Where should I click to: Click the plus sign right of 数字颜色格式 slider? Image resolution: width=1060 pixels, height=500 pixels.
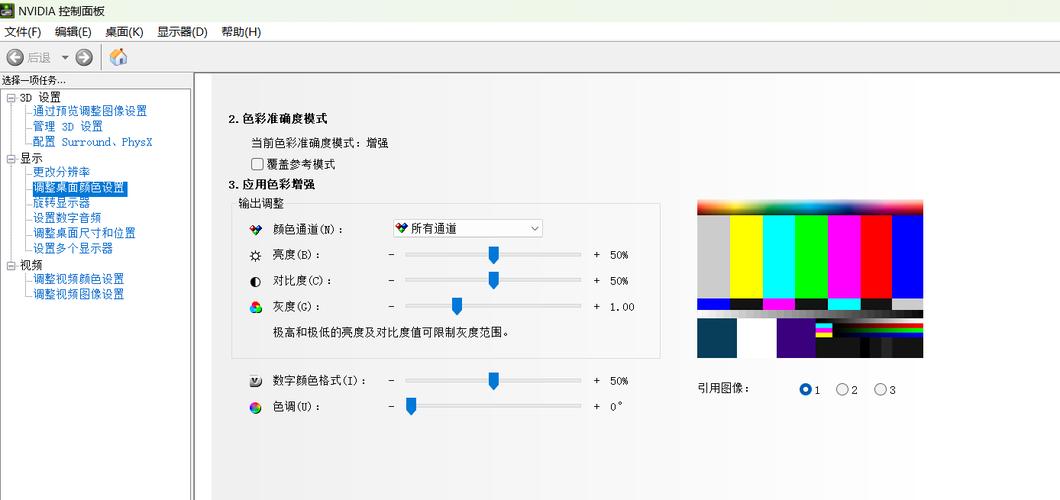[x=596, y=380]
